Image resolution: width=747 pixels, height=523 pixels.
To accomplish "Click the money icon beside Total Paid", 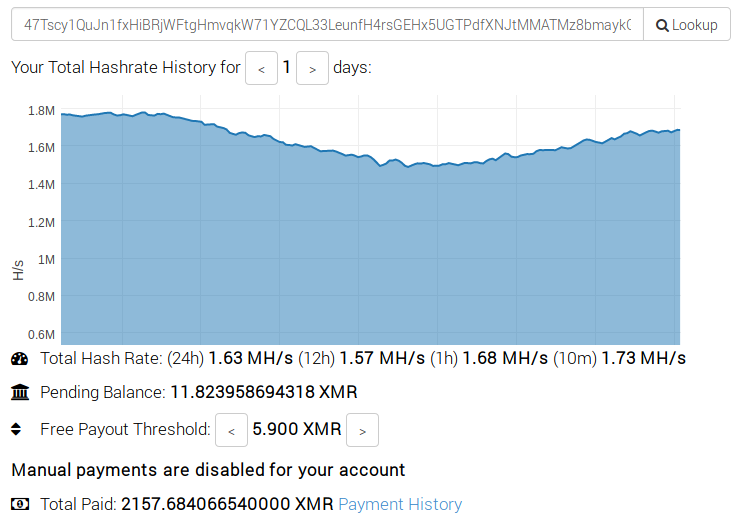I will (20, 504).
